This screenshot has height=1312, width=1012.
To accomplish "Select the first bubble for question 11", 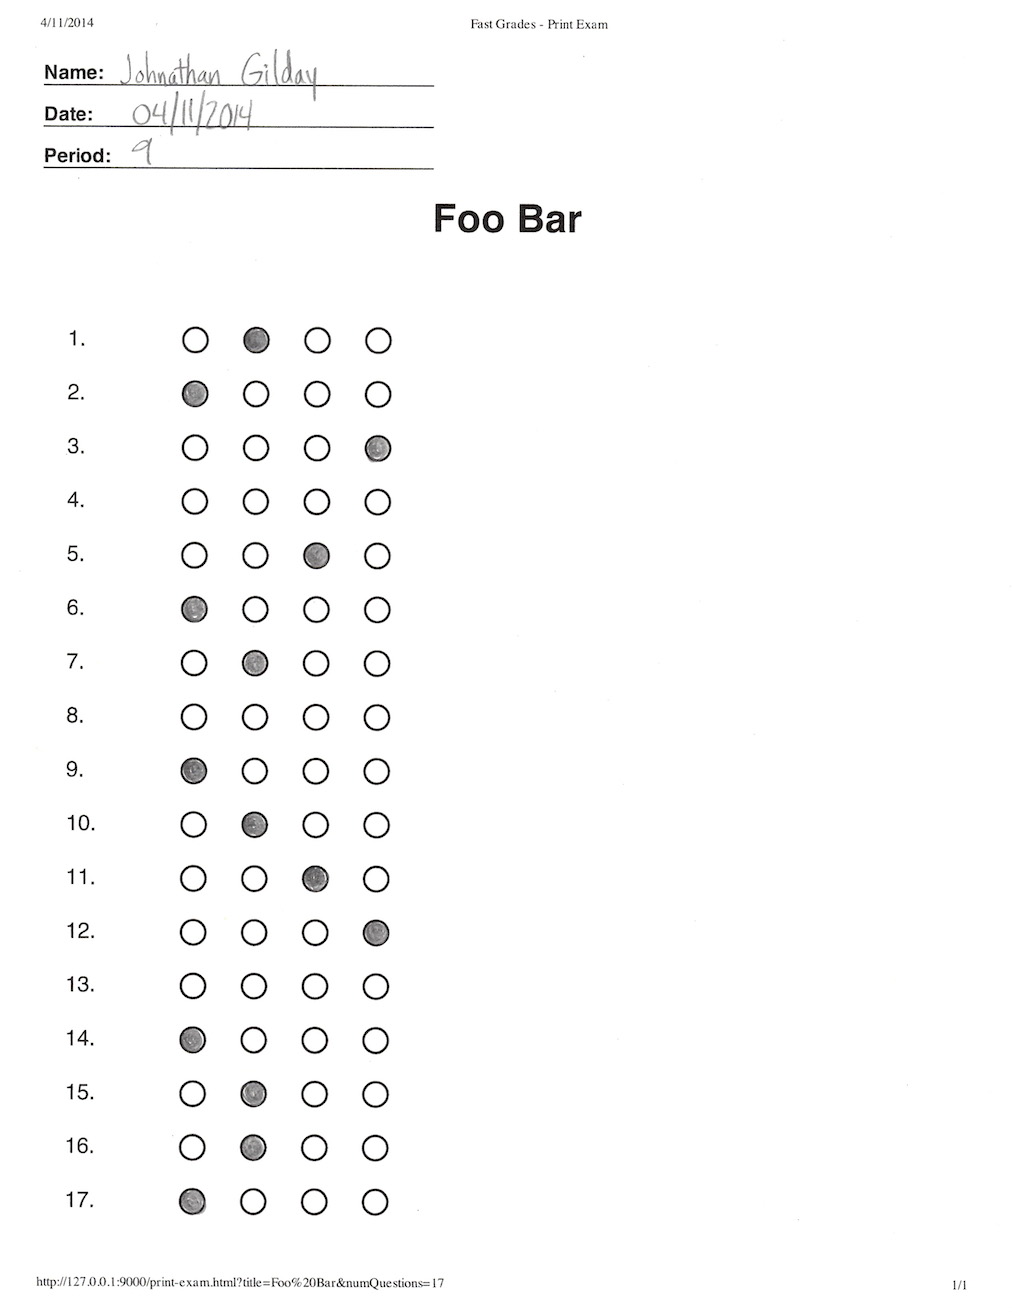I will (x=193, y=879).
